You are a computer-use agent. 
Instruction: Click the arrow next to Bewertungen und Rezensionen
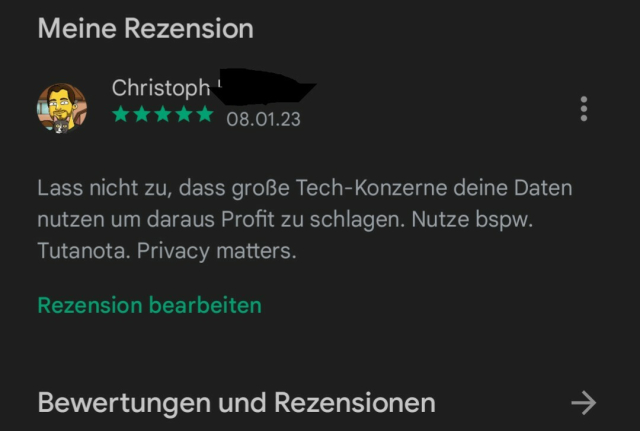tap(584, 403)
